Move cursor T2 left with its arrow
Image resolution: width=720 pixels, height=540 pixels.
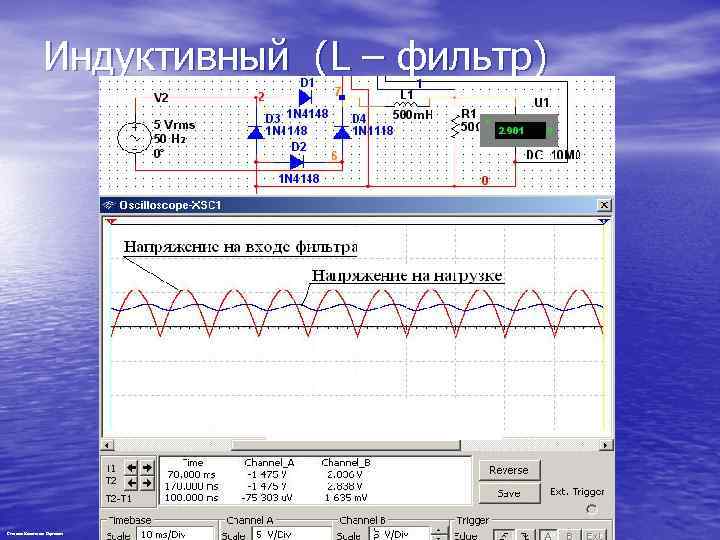coord(132,483)
